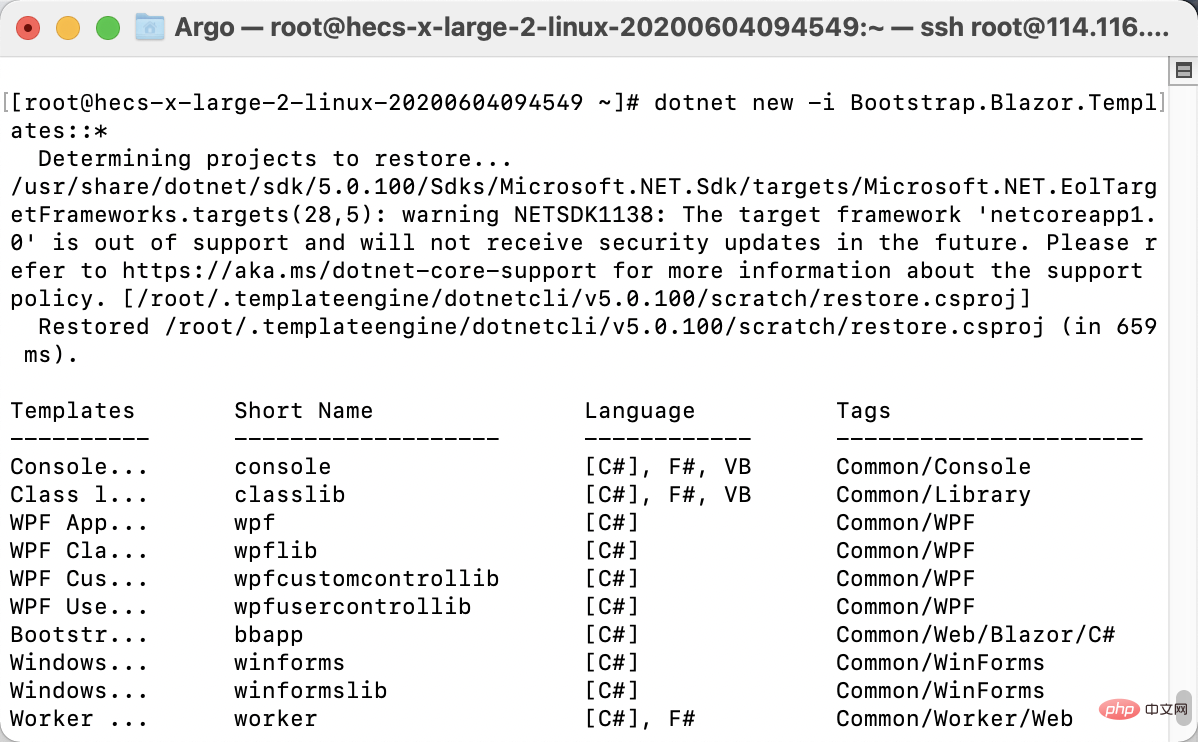Click the 'wpfcustomcontrollib' short name
This screenshot has height=742, width=1198.
367,578
